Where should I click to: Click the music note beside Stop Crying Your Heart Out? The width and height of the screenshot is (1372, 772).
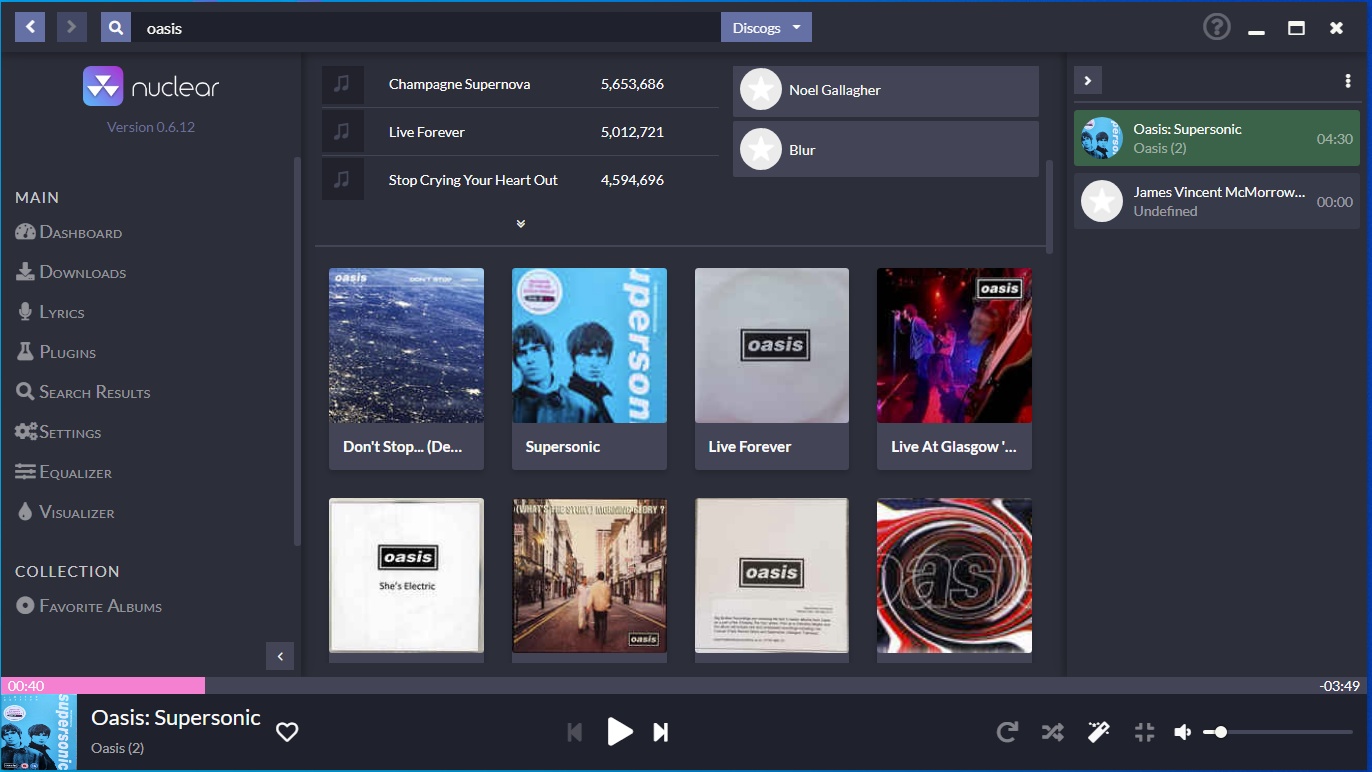tap(342, 180)
